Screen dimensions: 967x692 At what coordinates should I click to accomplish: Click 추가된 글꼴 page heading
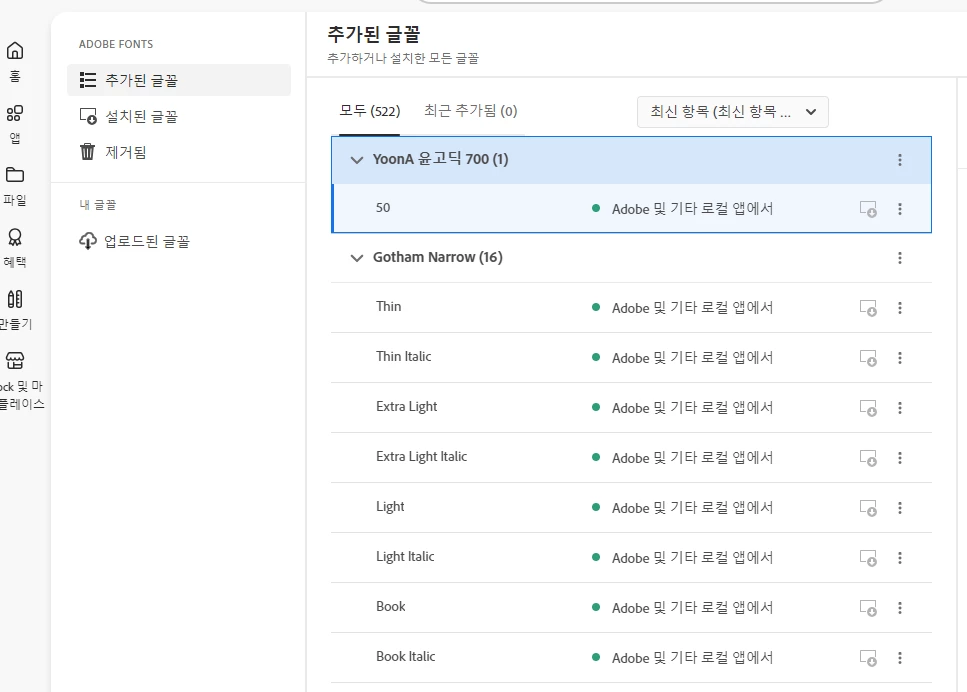pos(374,33)
